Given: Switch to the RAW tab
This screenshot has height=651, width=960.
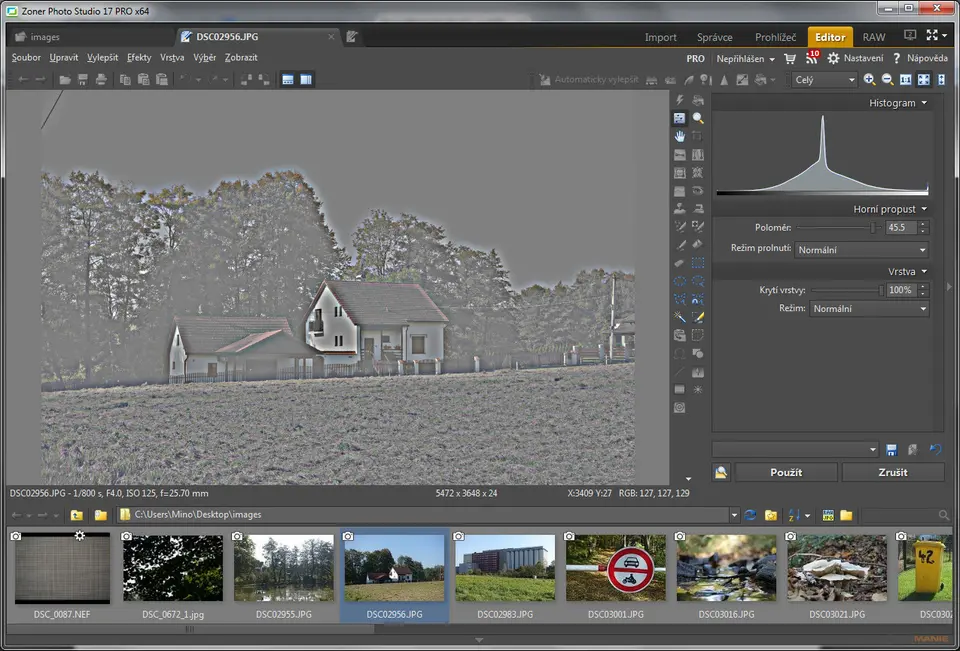Looking at the screenshot, I should (873, 37).
